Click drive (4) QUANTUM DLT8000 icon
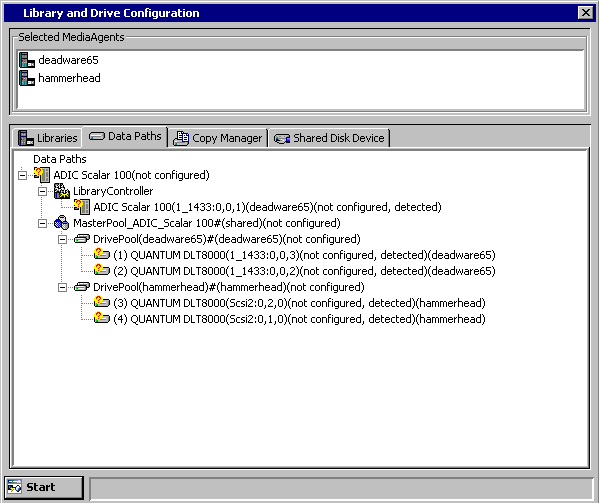The width and height of the screenshot is (599, 503). pyautogui.click(x=102, y=318)
